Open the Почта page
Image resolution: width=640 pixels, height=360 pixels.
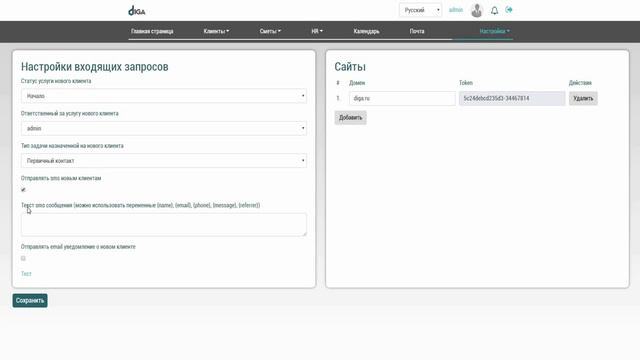point(417,31)
